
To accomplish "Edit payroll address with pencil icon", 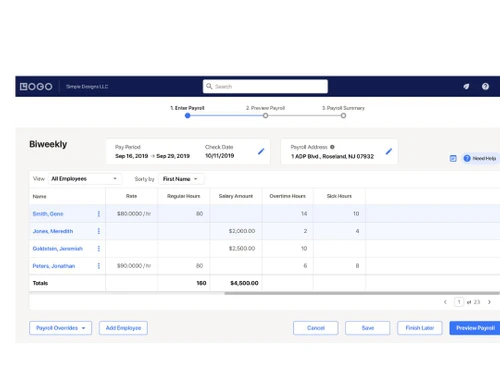I will click(389, 151).
